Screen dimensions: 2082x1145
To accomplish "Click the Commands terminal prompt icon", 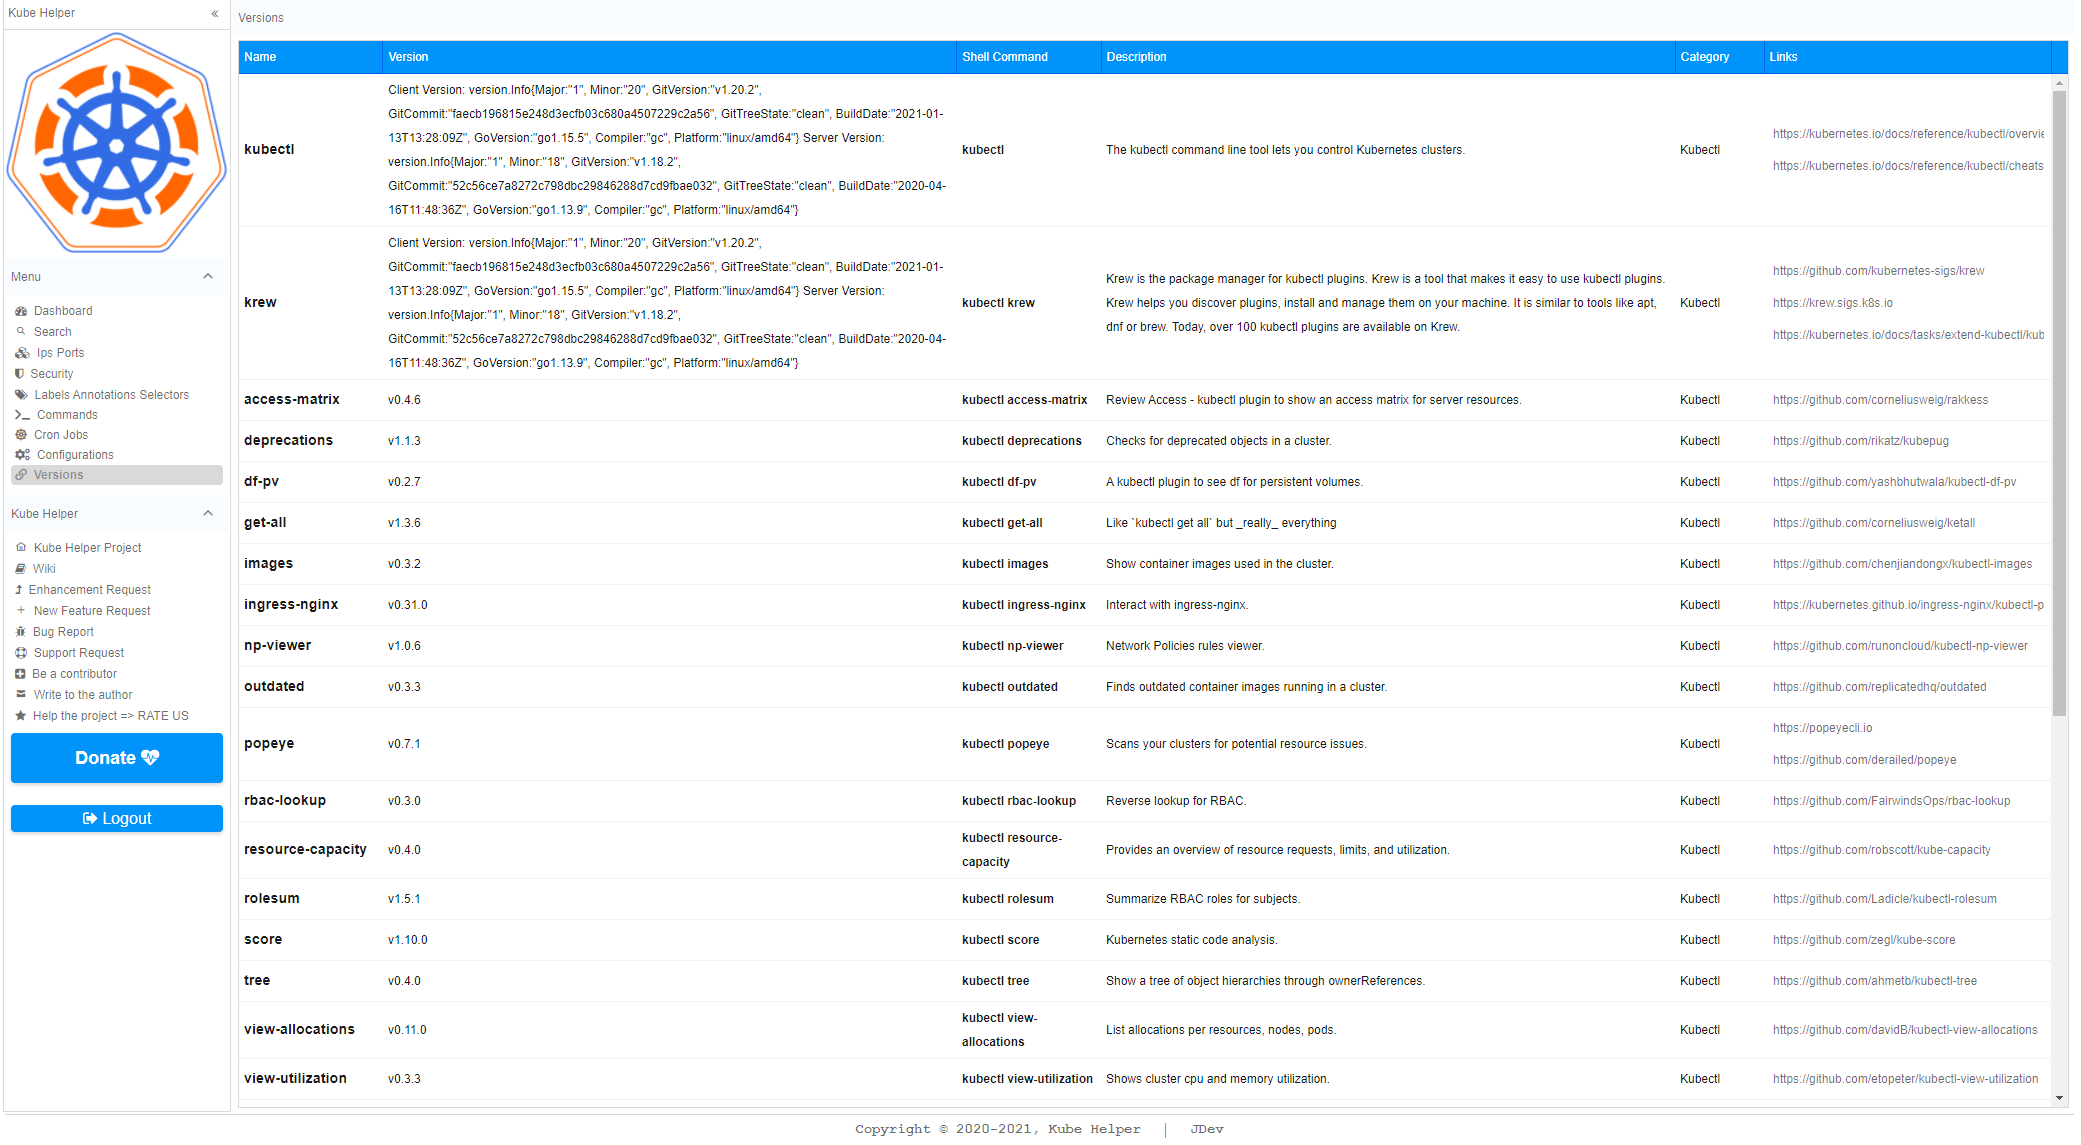I will (22, 415).
